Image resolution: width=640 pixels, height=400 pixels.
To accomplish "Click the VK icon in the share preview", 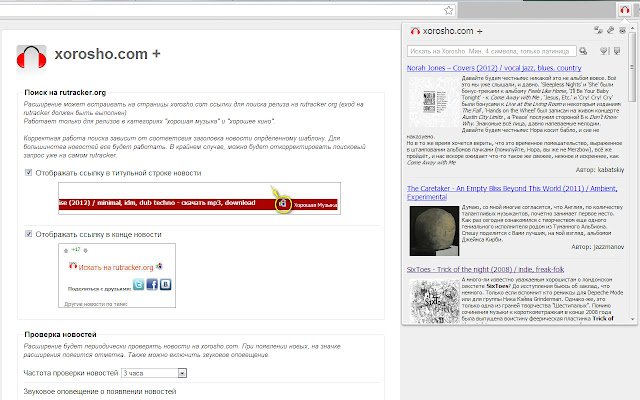I will (x=165, y=284).
